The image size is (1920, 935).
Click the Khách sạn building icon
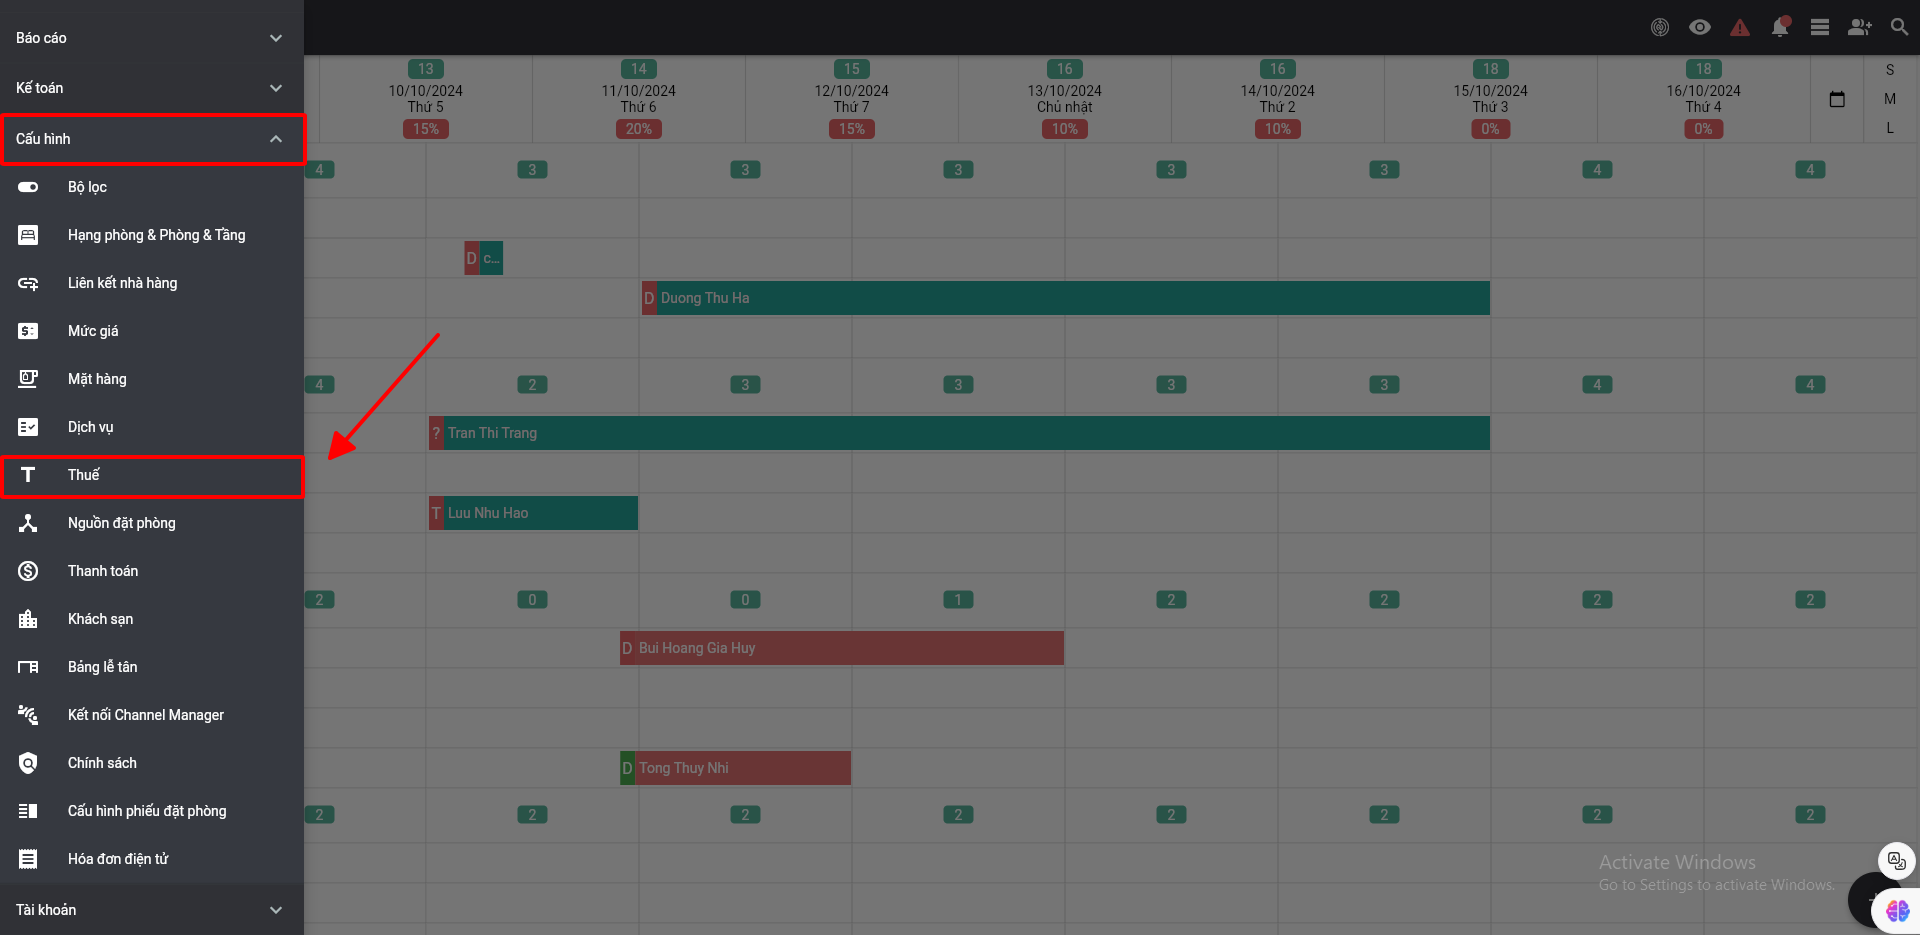click(28, 619)
